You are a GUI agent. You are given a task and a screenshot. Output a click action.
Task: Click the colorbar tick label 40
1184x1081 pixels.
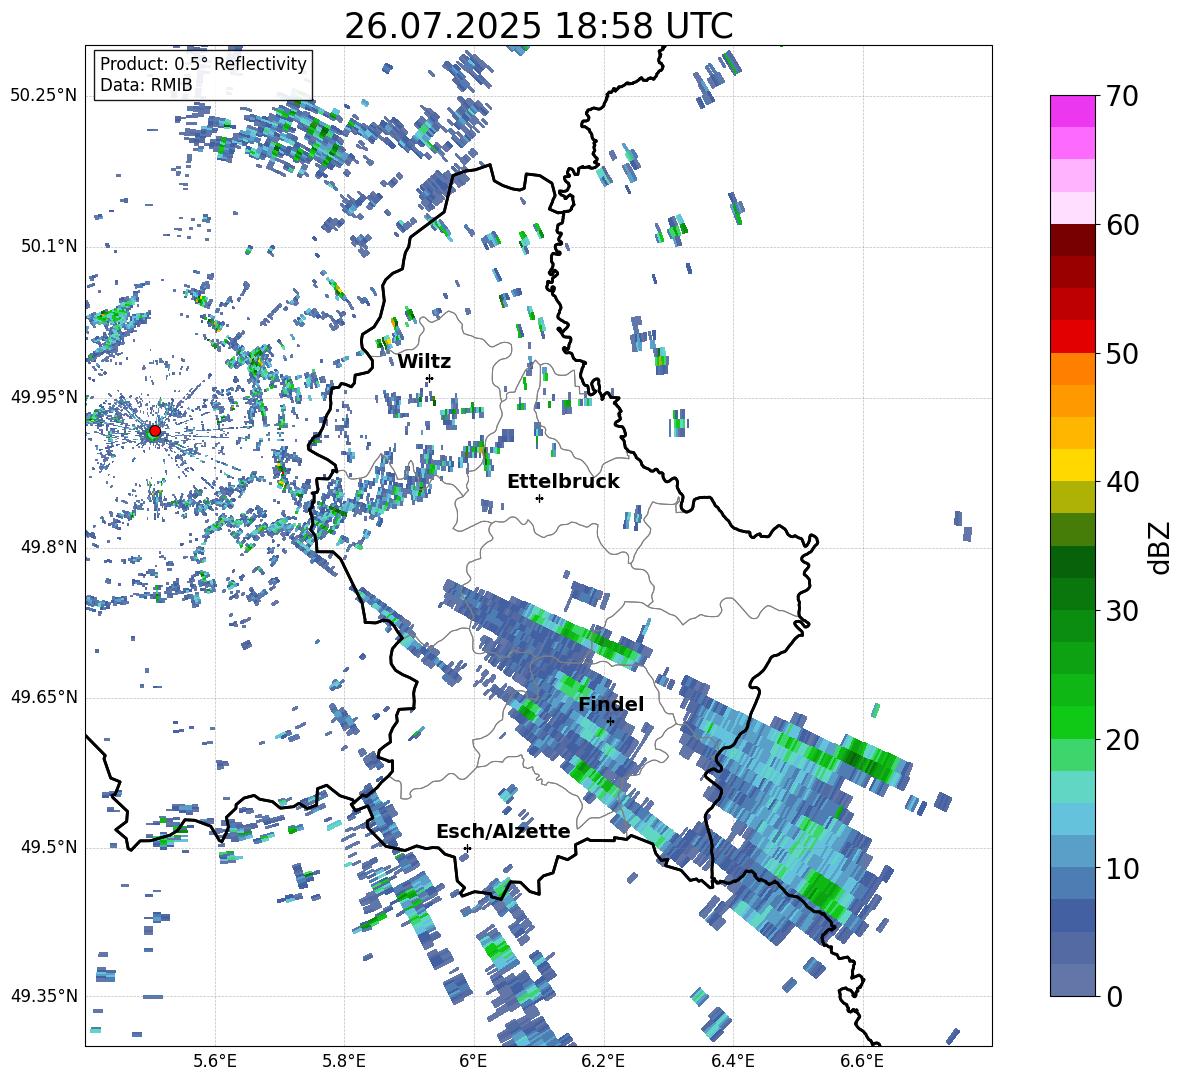coord(1121,482)
